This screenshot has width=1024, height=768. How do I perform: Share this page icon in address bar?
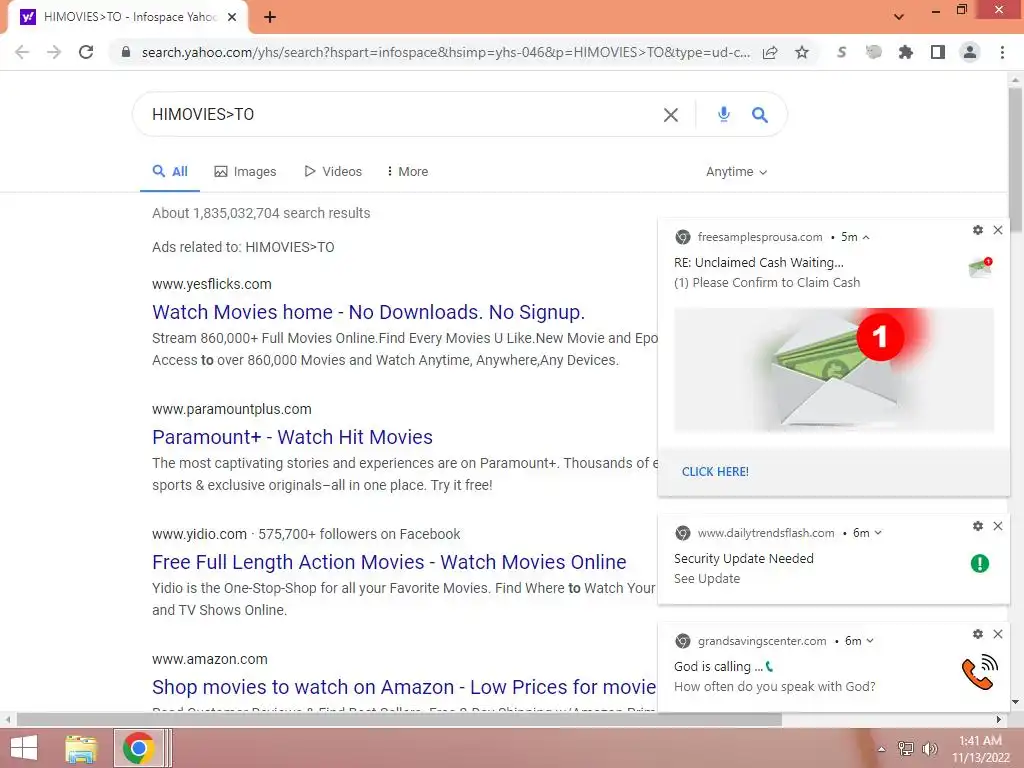[770, 52]
